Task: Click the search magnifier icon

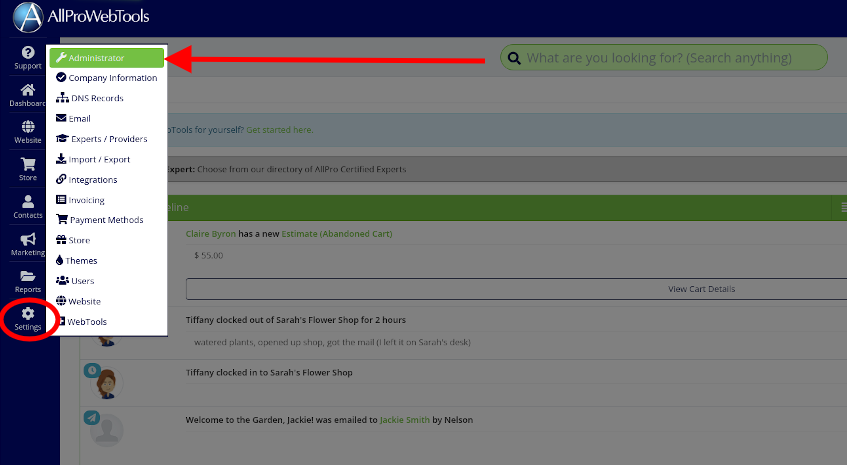Action: (x=514, y=58)
